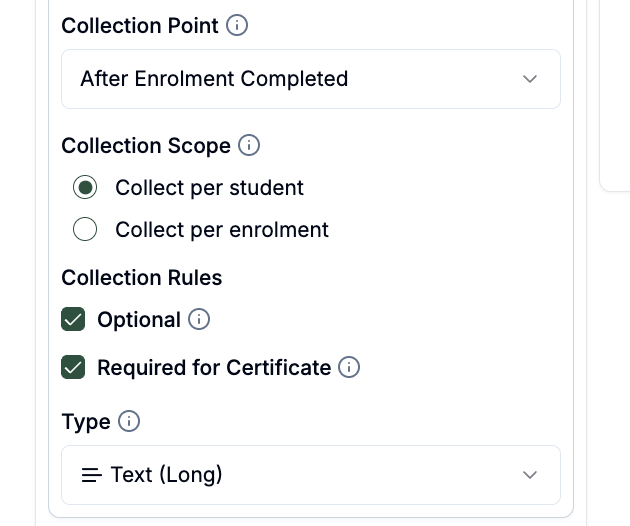Click the Optional label text

[x=139, y=320]
